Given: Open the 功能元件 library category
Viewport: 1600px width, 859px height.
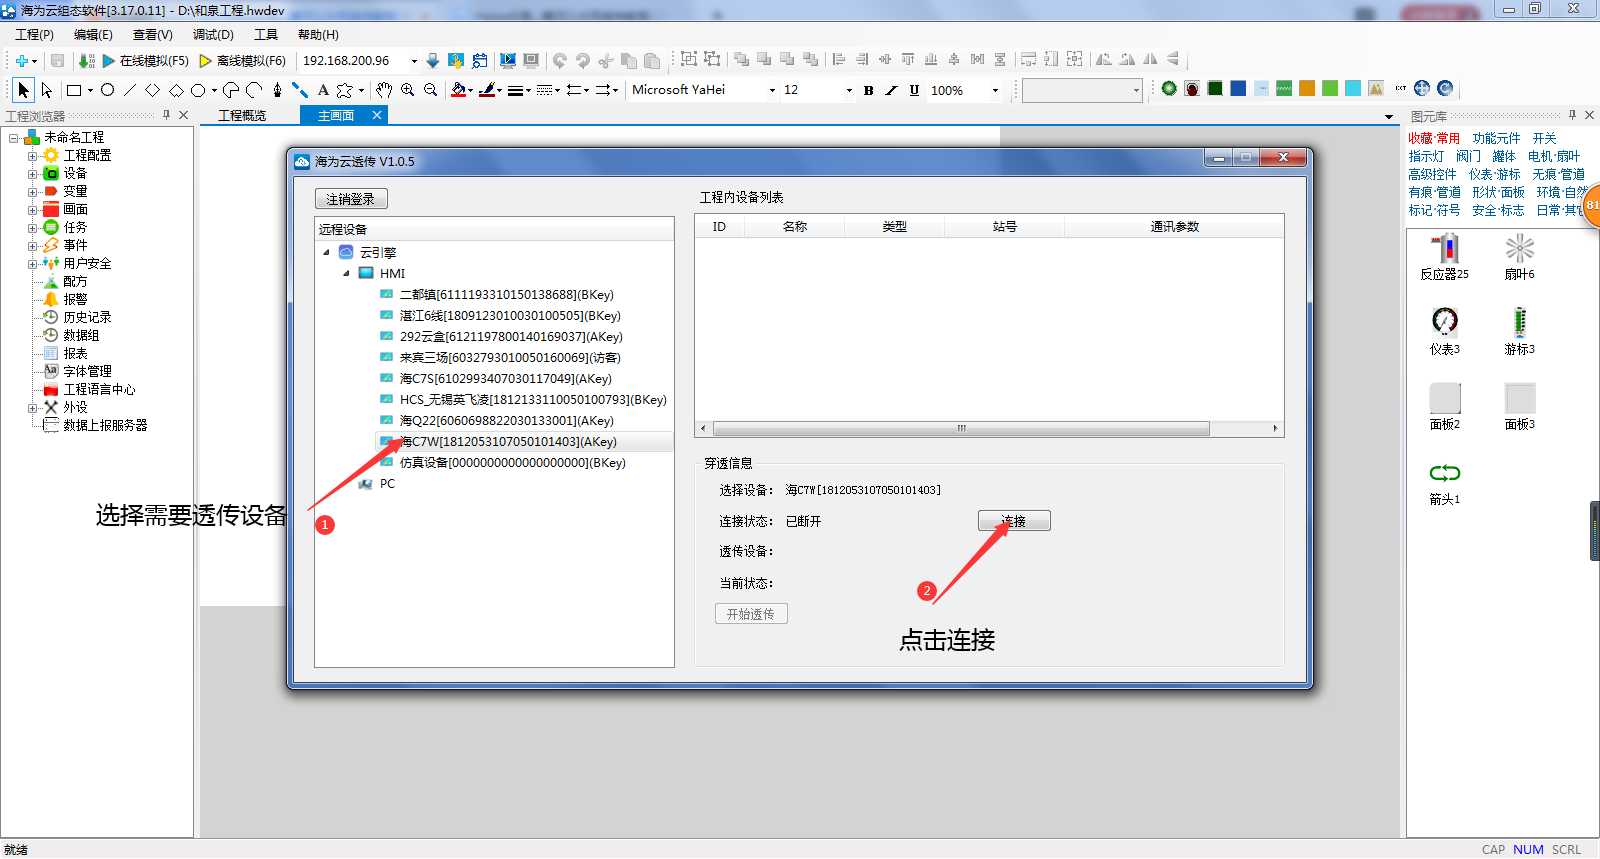Looking at the screenshot, I should coord(1496,138).
